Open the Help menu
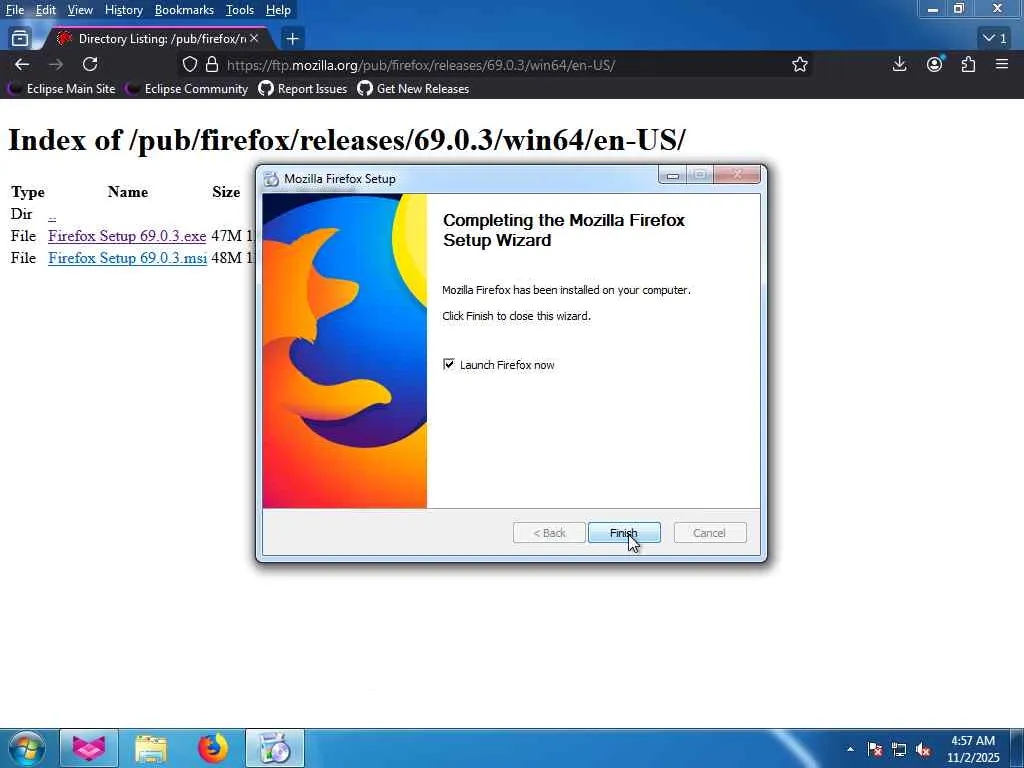1024x768 pixels. coord(278,10)
